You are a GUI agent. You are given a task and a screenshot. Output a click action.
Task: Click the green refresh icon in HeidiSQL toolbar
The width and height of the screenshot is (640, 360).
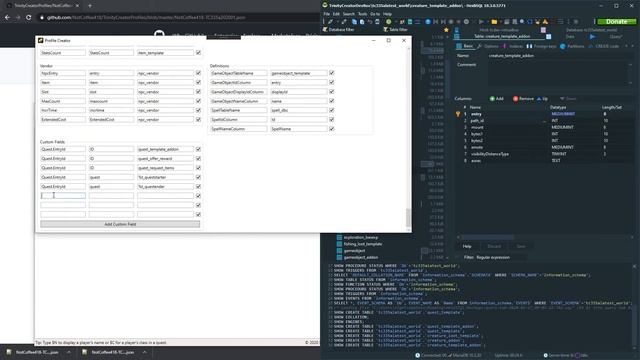click(x=389, y=22)
